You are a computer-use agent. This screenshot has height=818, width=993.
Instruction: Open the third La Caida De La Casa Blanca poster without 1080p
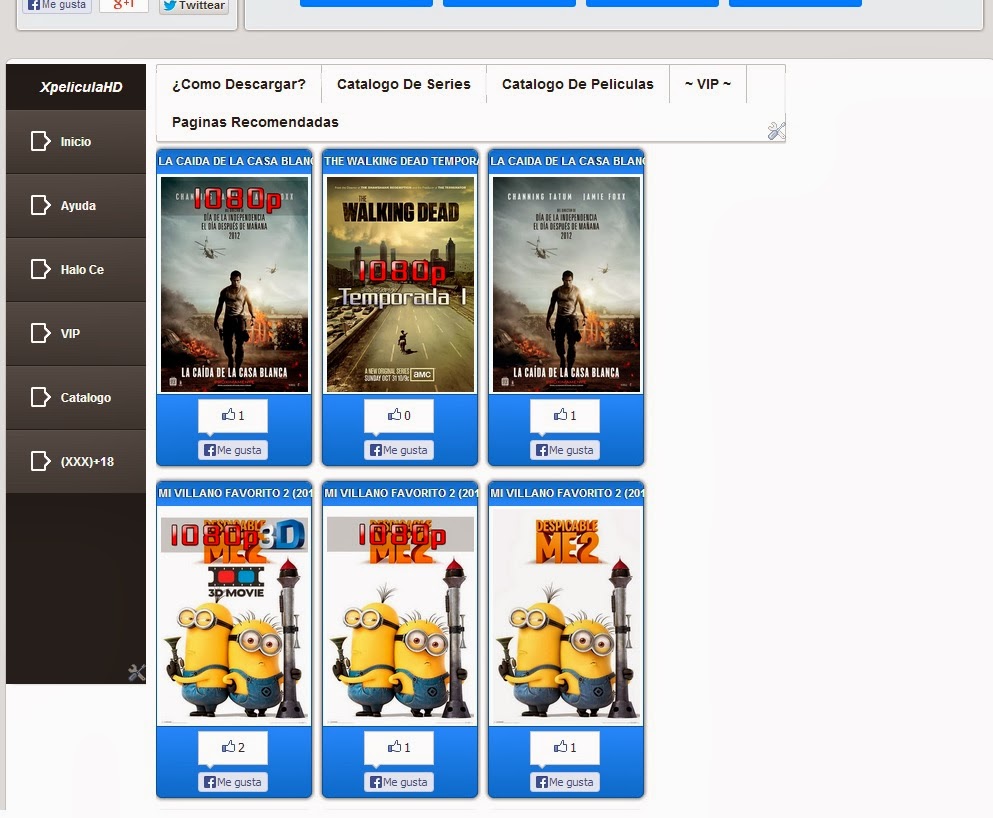coord(566,284)
